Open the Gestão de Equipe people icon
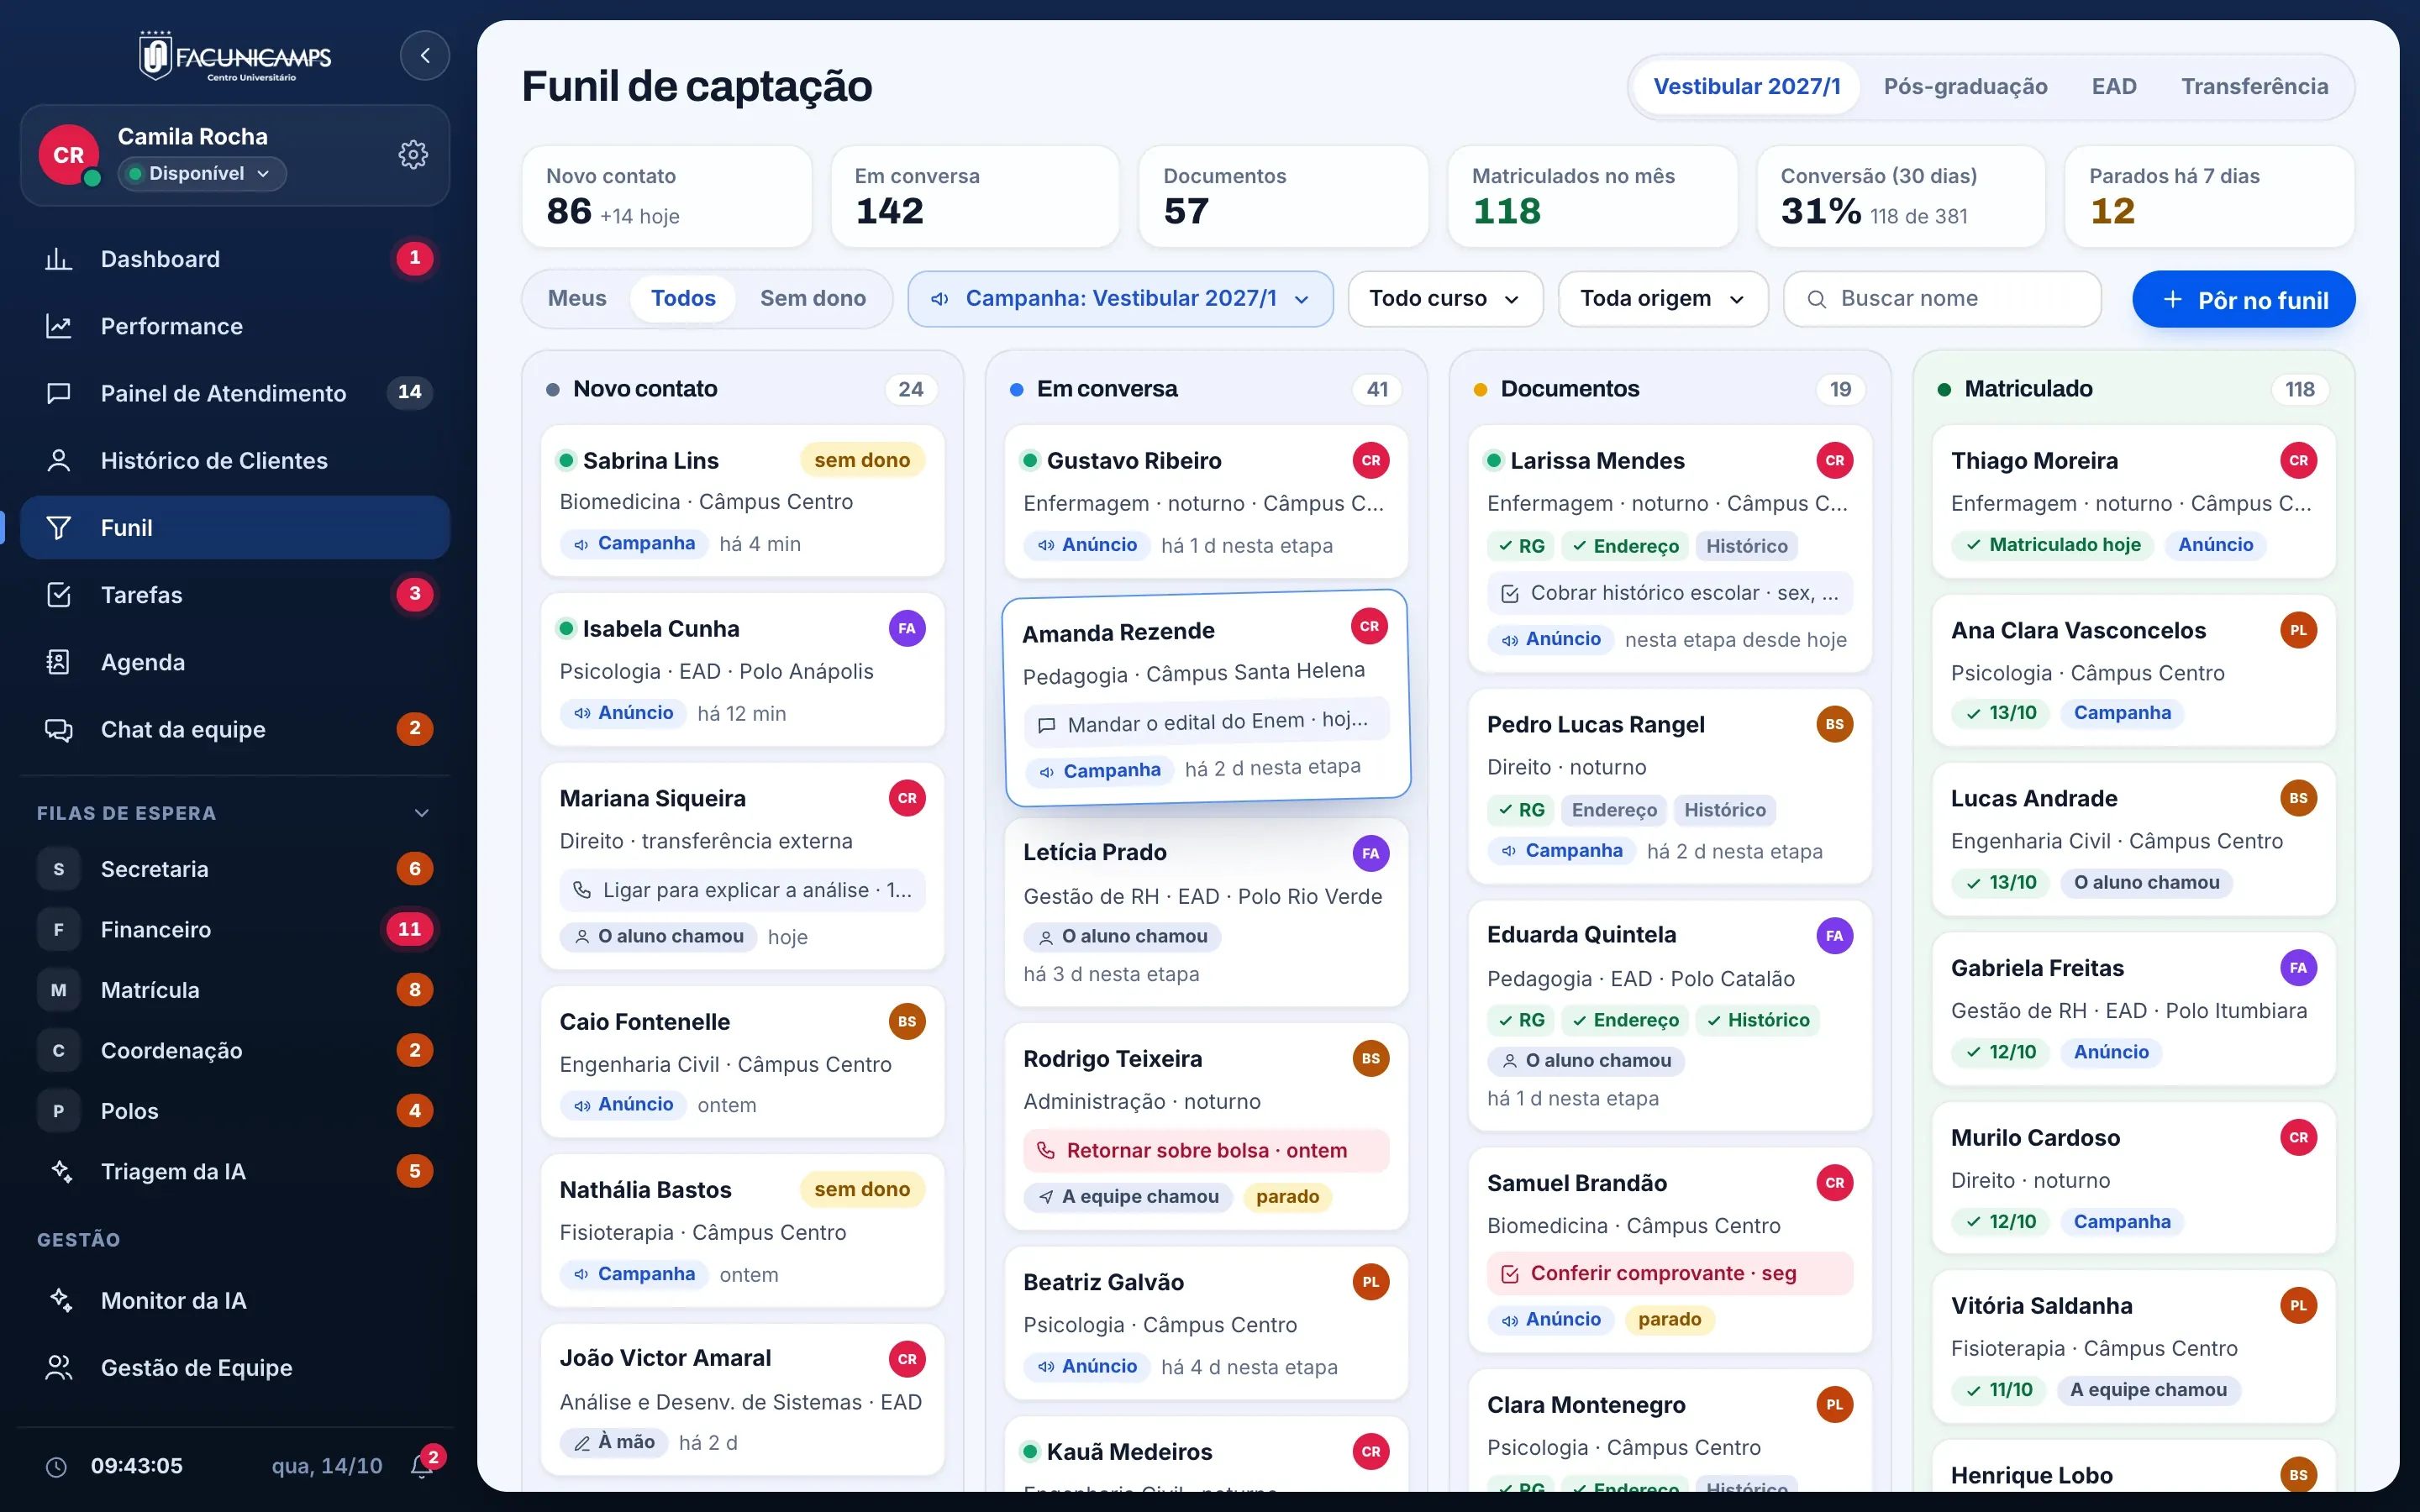 pos(59,1367)
